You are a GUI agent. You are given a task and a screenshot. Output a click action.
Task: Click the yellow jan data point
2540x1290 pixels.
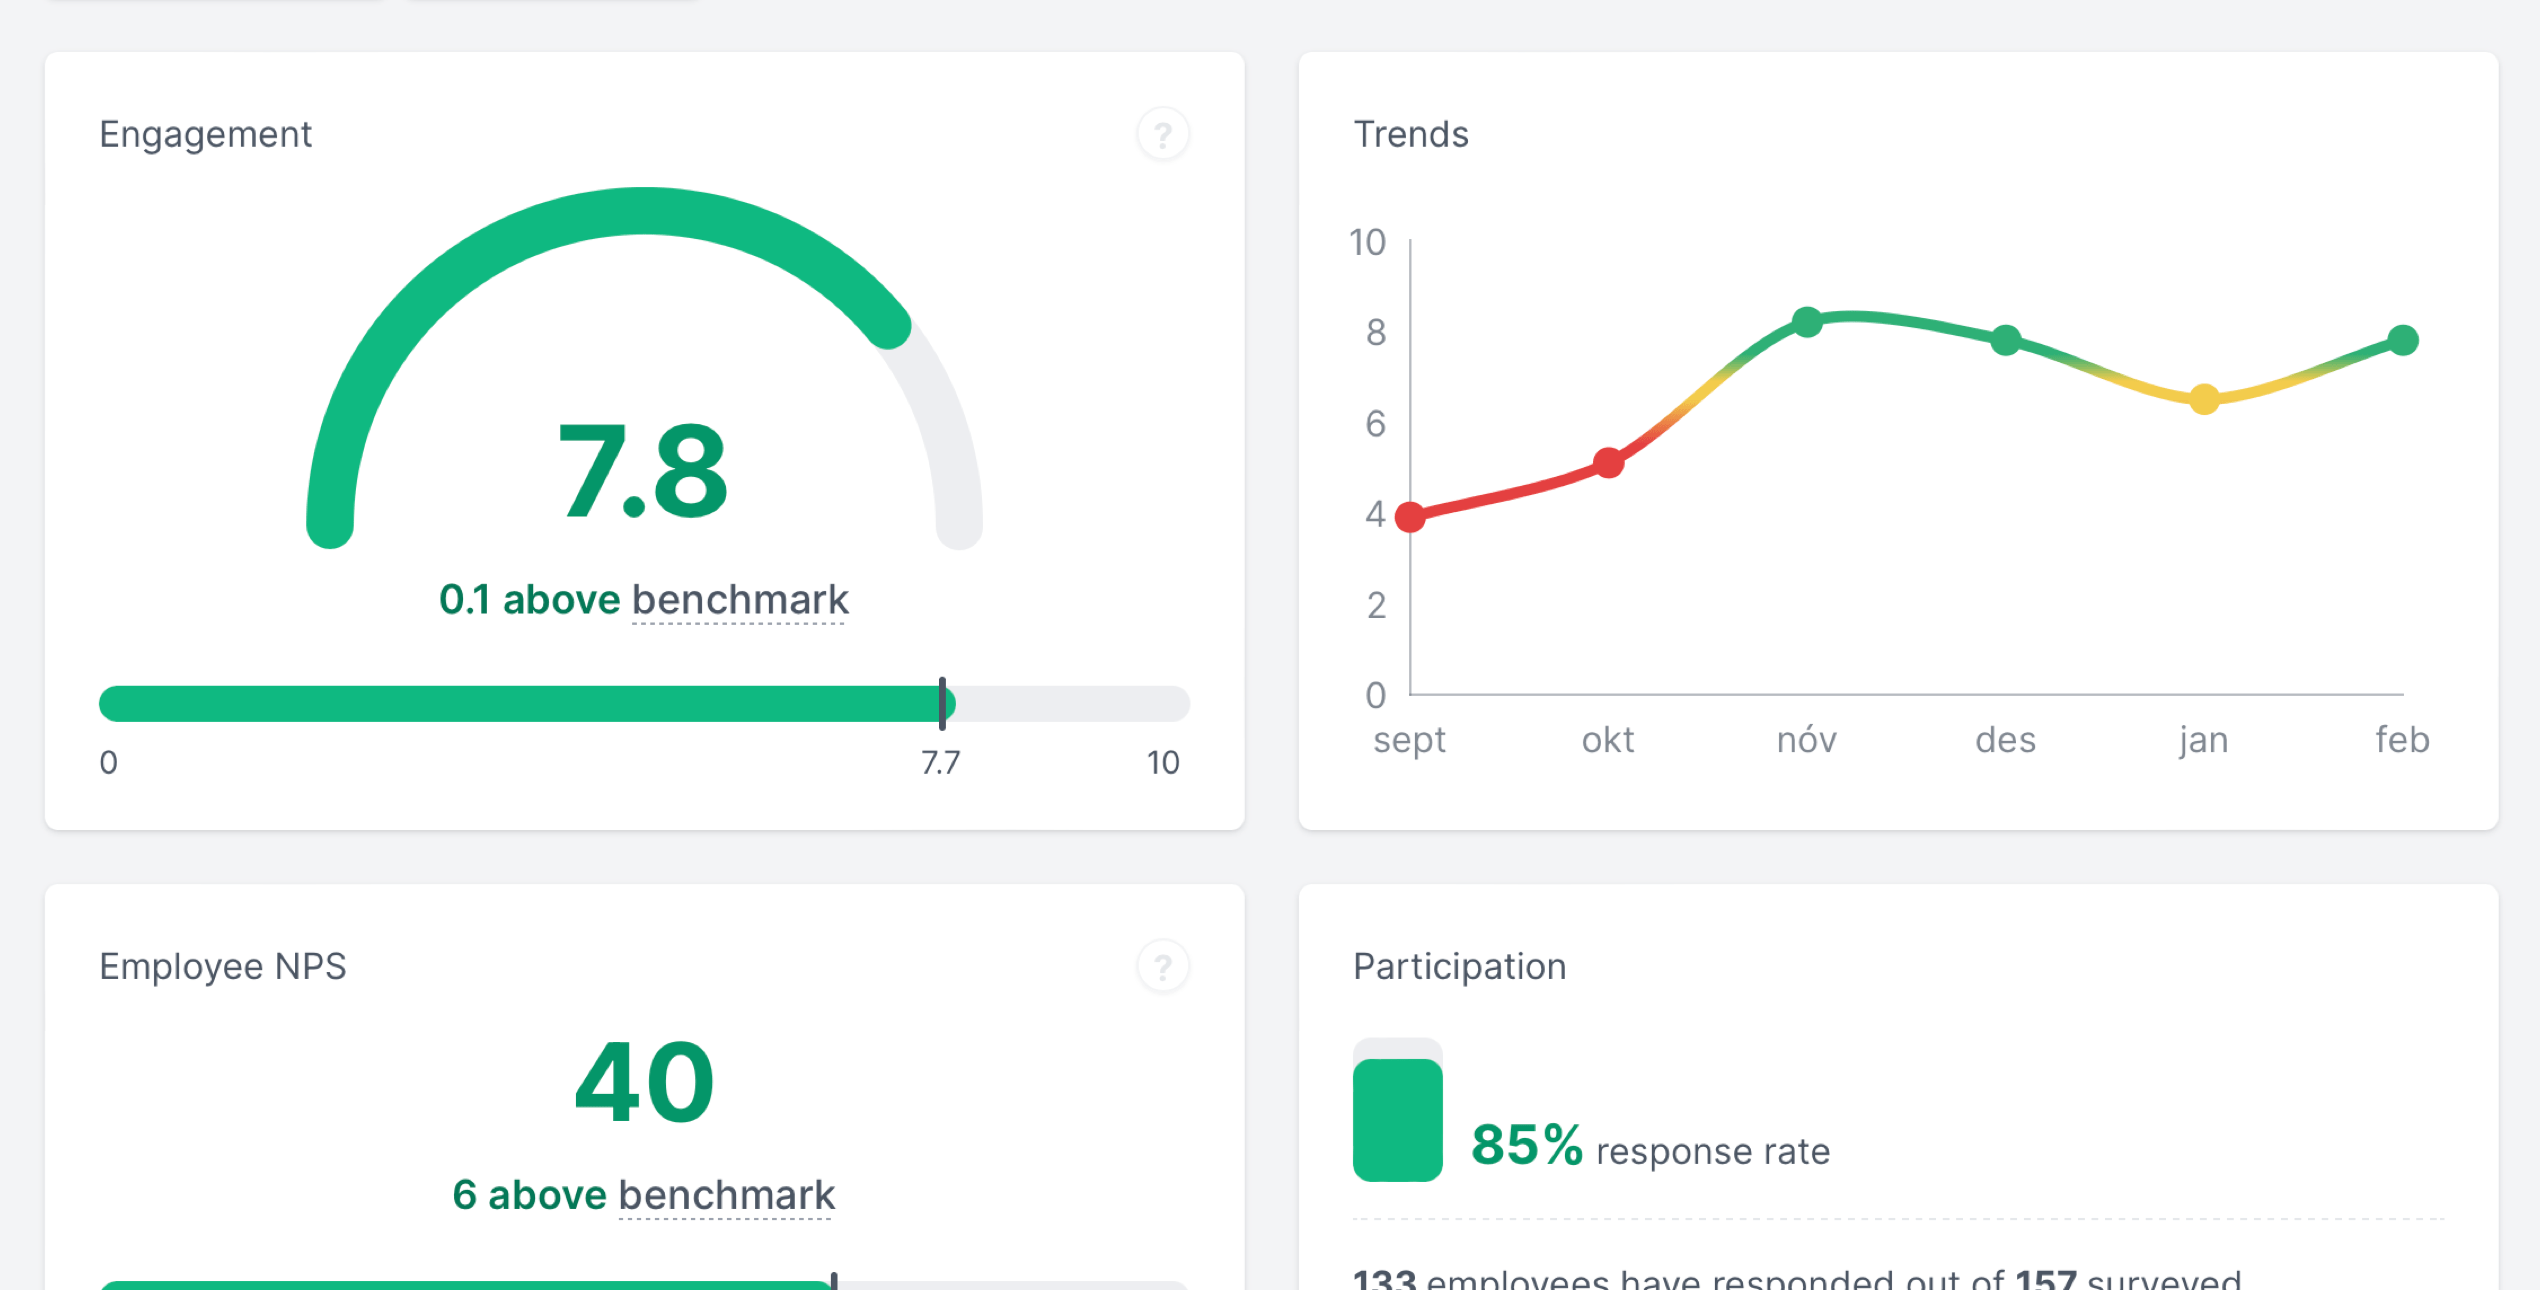click(2204, 399)
